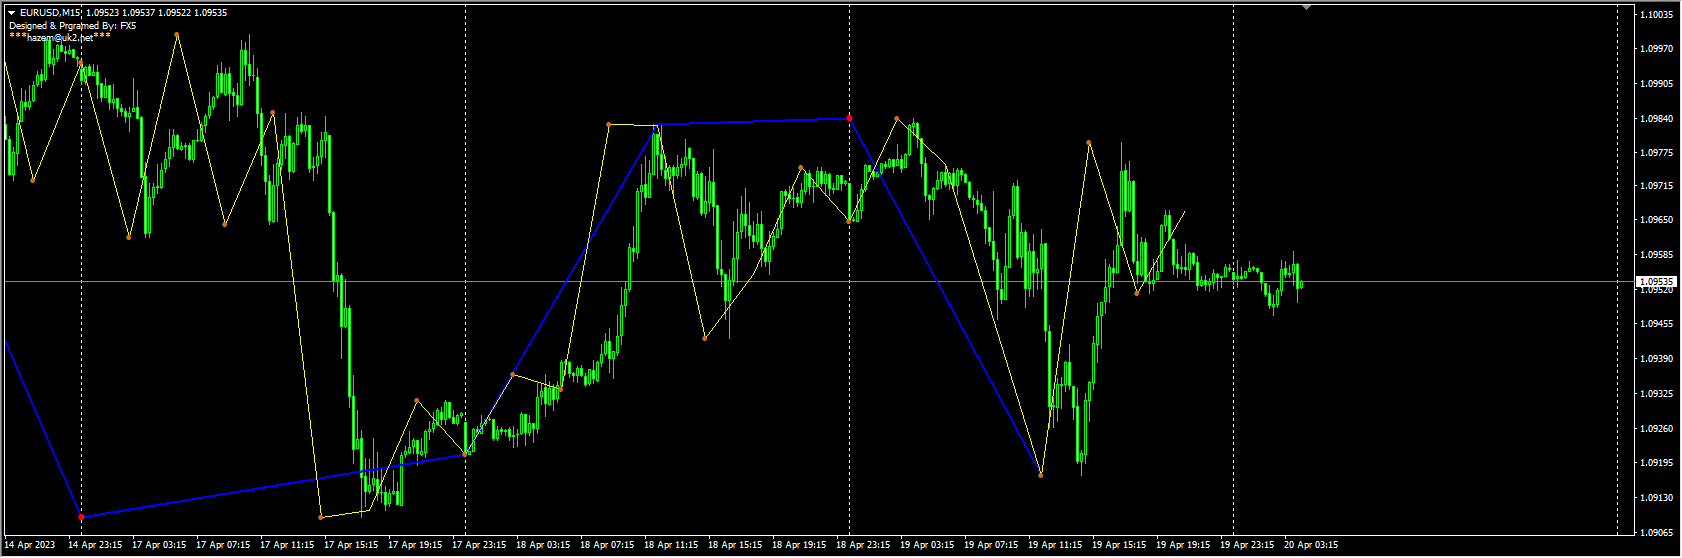
Task: Click the '17 Apr 07:15' time axis label
Action: coord(223,546)
